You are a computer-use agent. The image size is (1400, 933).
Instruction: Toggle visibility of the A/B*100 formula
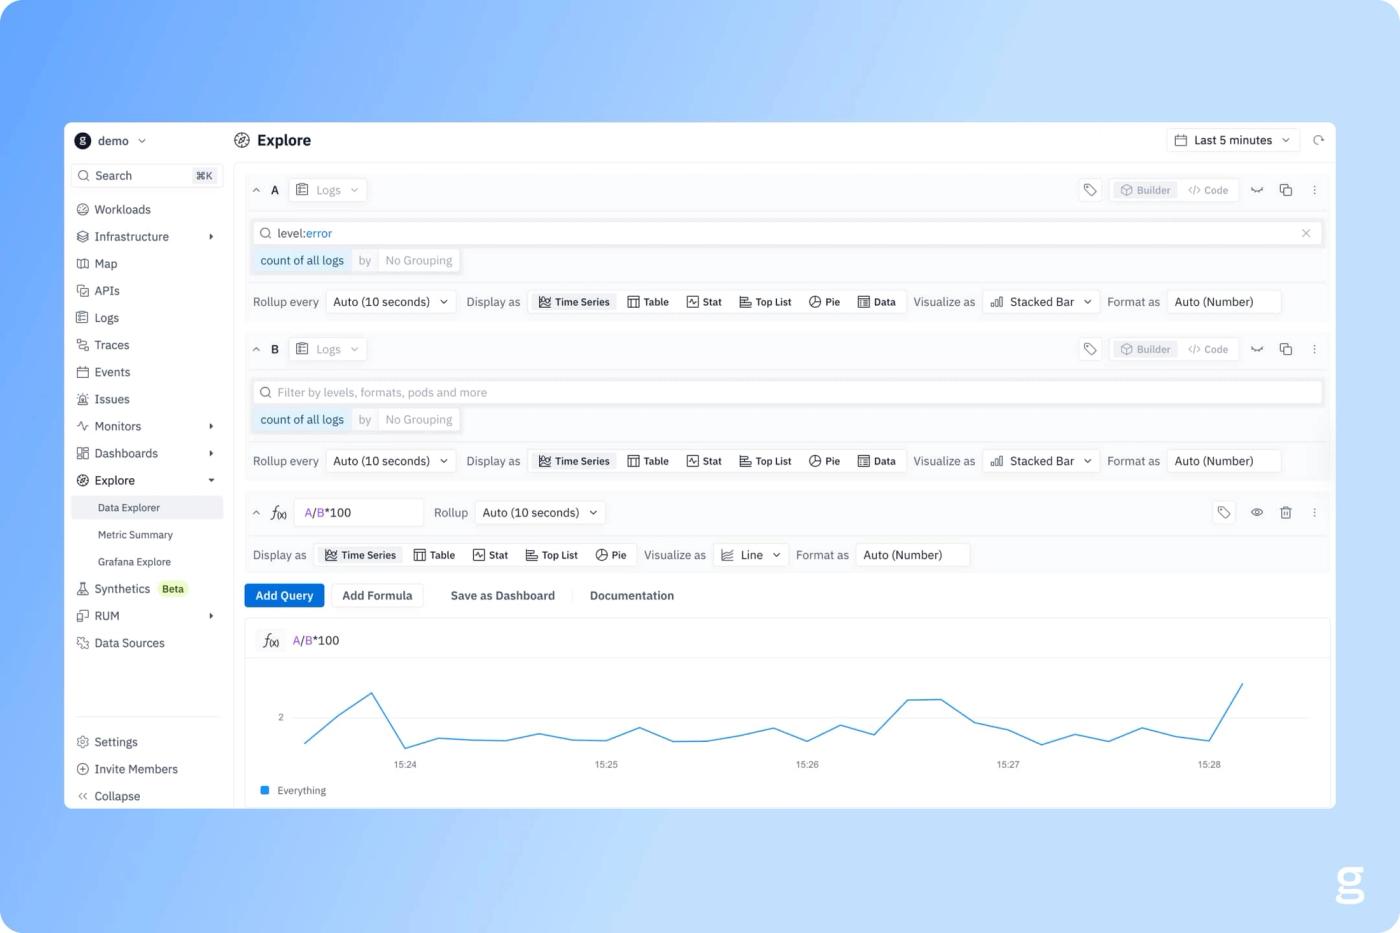(1257, 512)
